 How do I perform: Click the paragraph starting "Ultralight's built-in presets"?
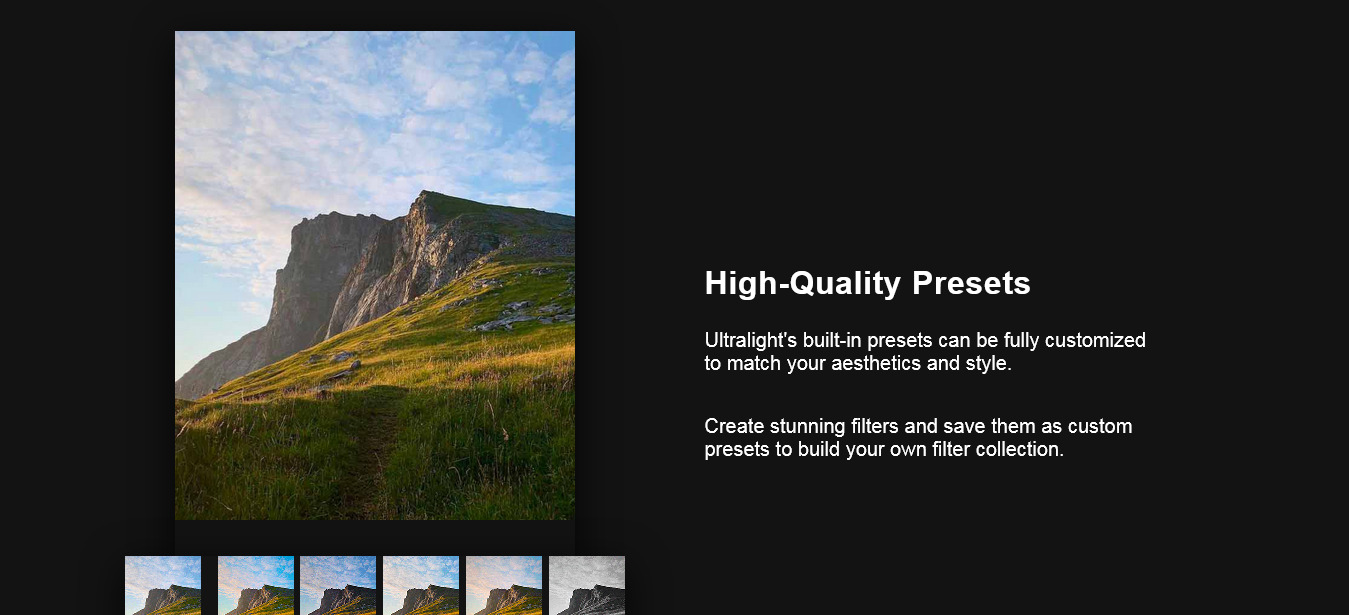(x=925, y=351)
